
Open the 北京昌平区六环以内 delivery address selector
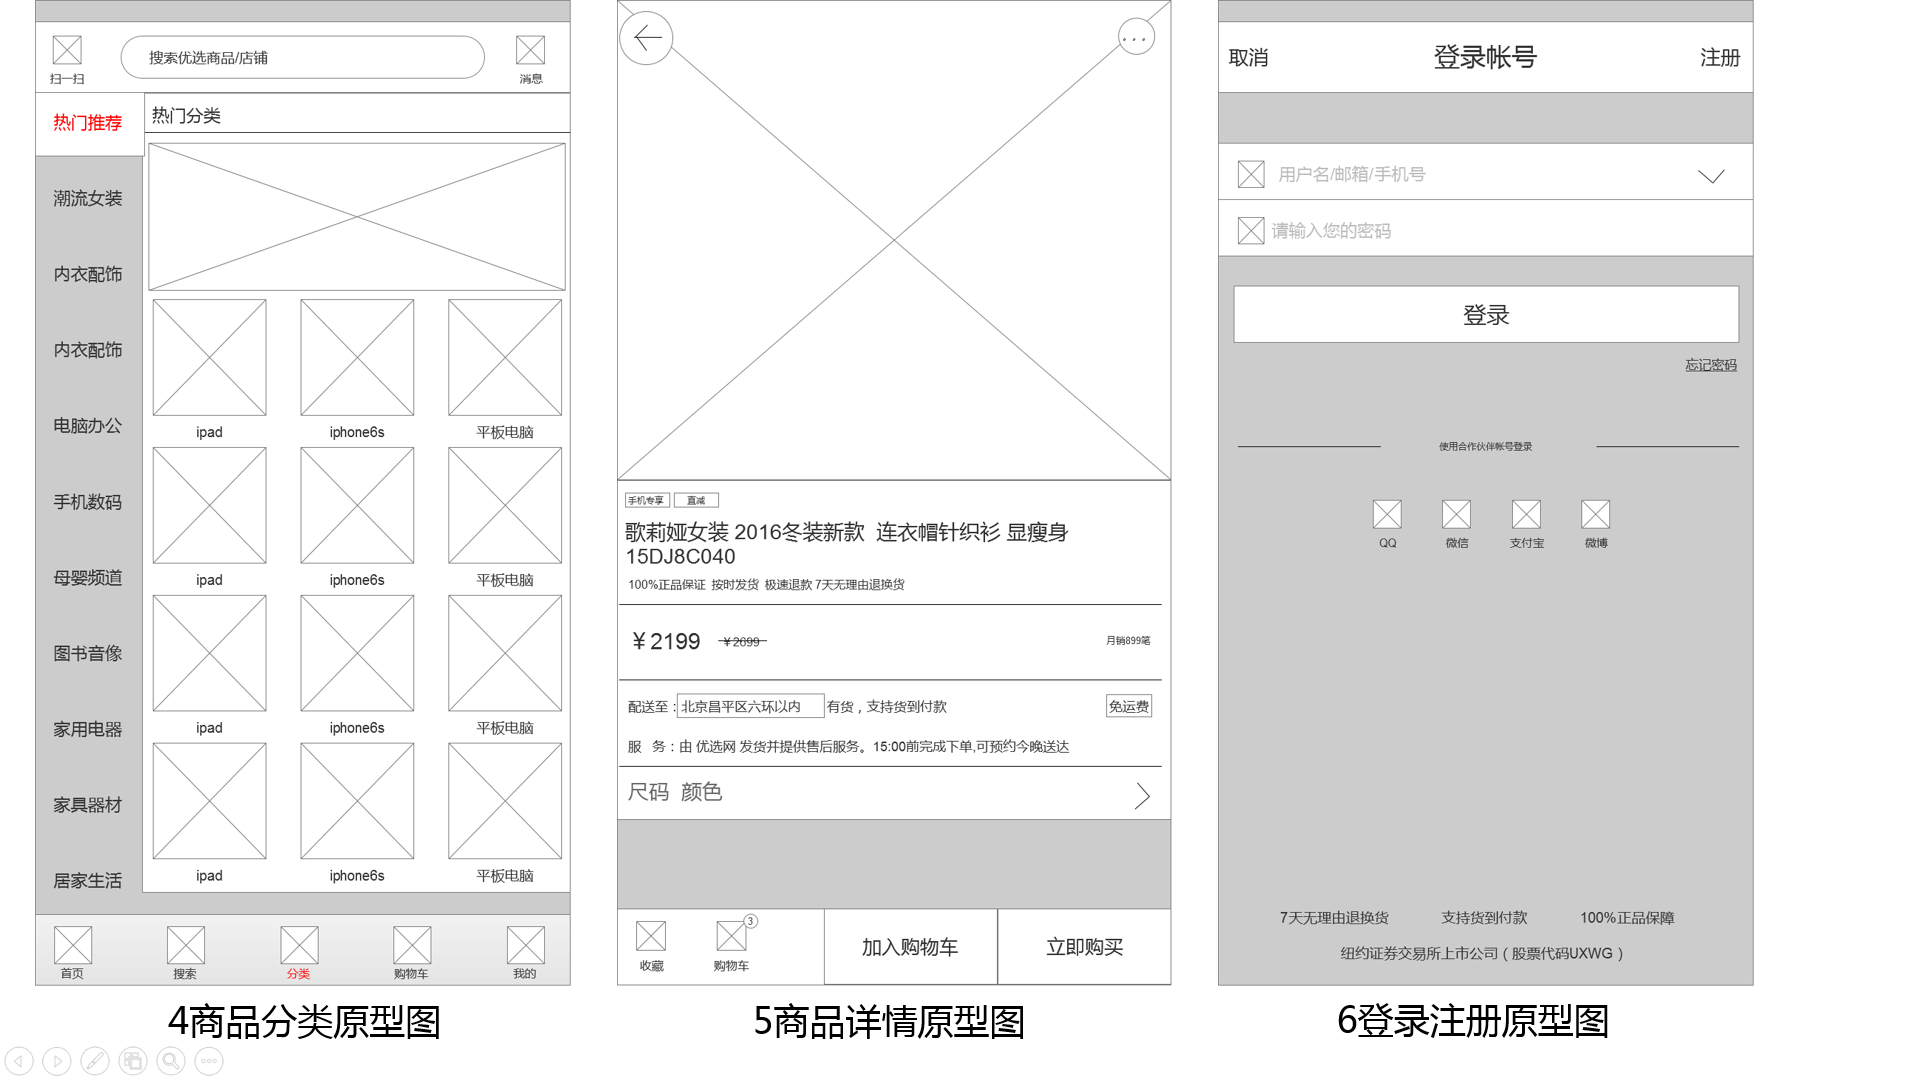[750, 706]
